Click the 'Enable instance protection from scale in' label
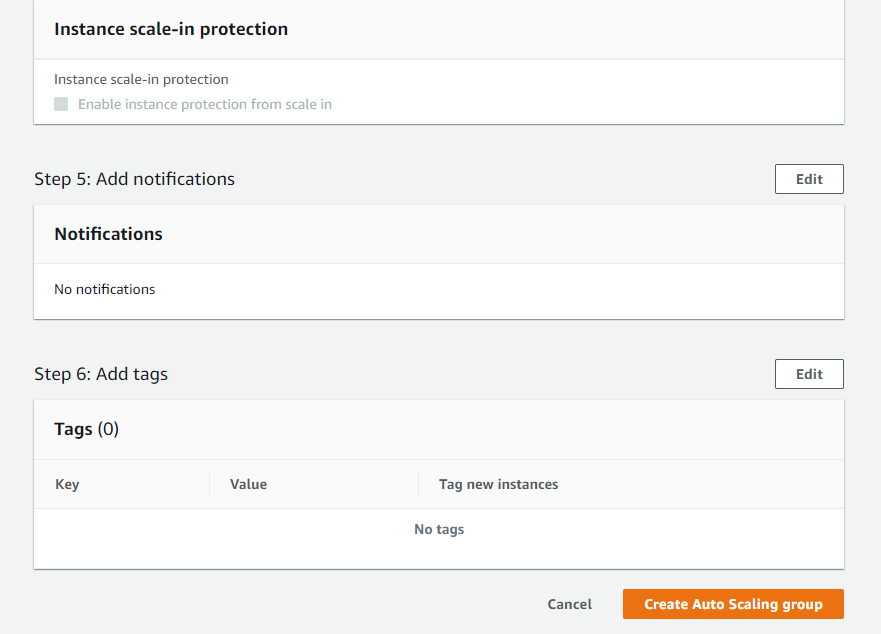 pos(204,104)
